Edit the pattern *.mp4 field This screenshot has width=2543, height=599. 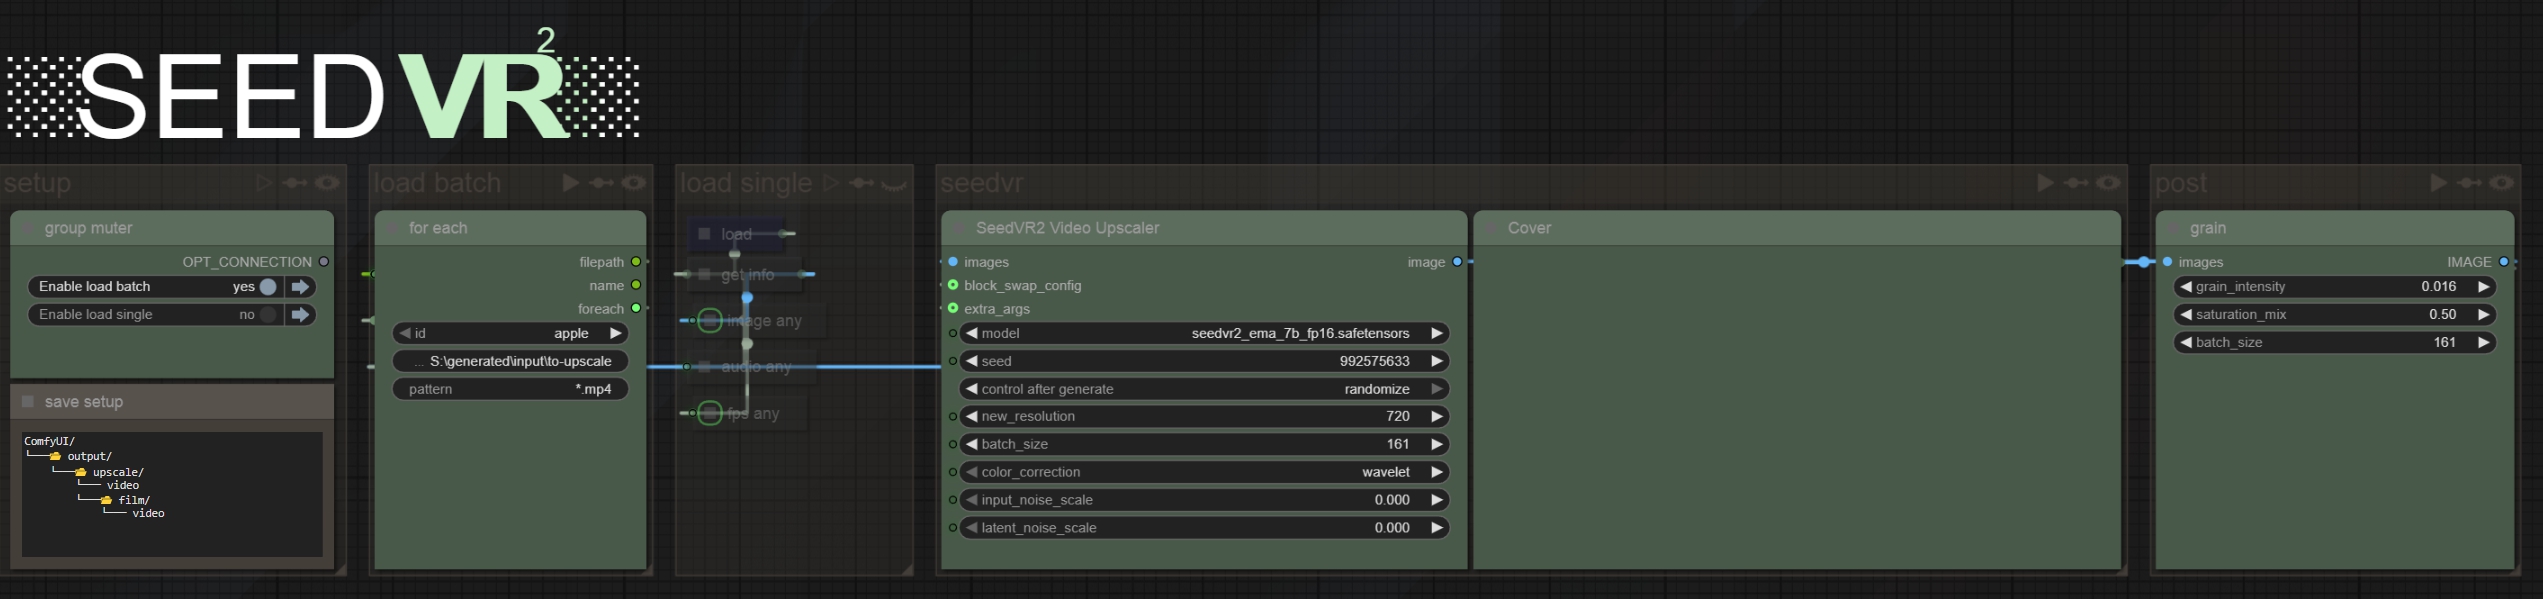click(510, 389)
